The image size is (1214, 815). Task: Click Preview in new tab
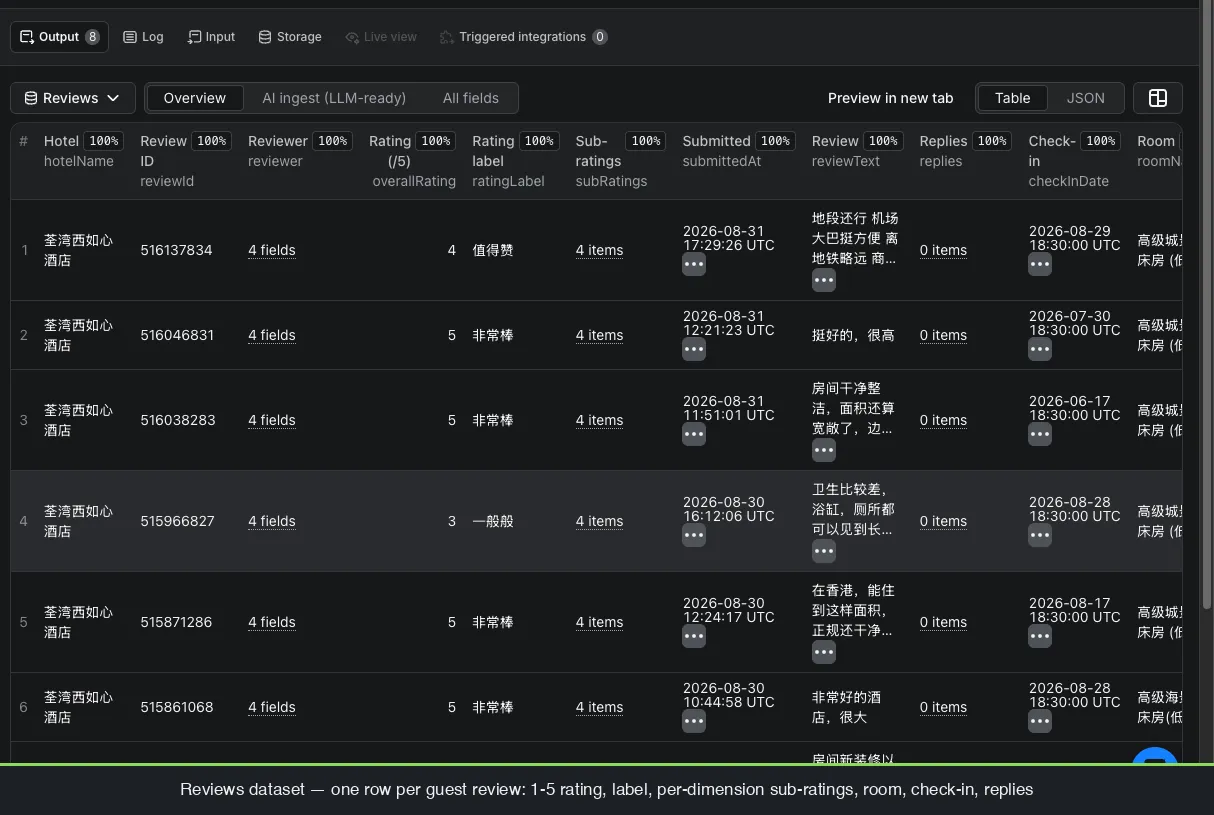[891, 98]
